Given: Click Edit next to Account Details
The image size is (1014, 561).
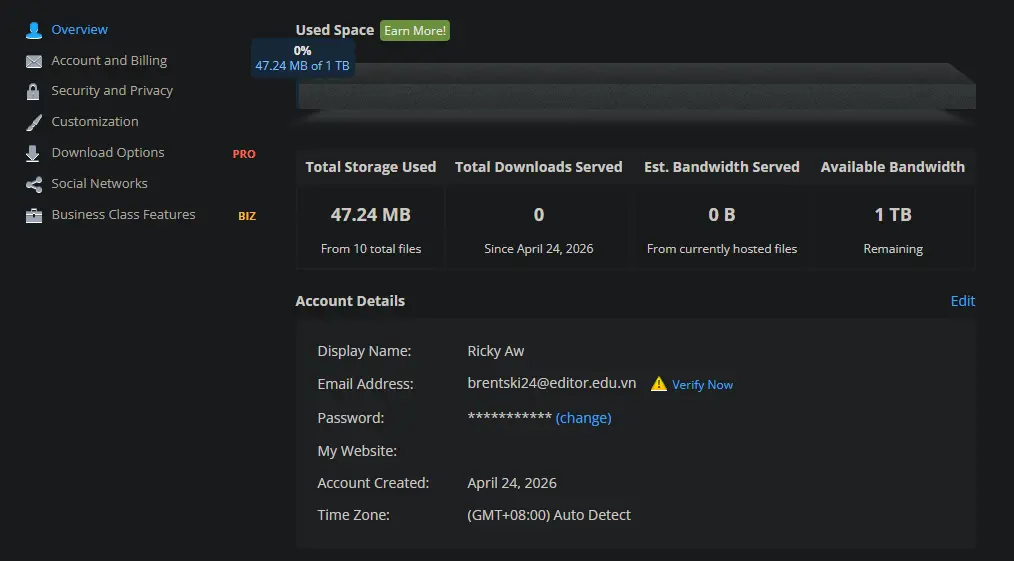Looking at the screenshot, I should pos(962,301).
